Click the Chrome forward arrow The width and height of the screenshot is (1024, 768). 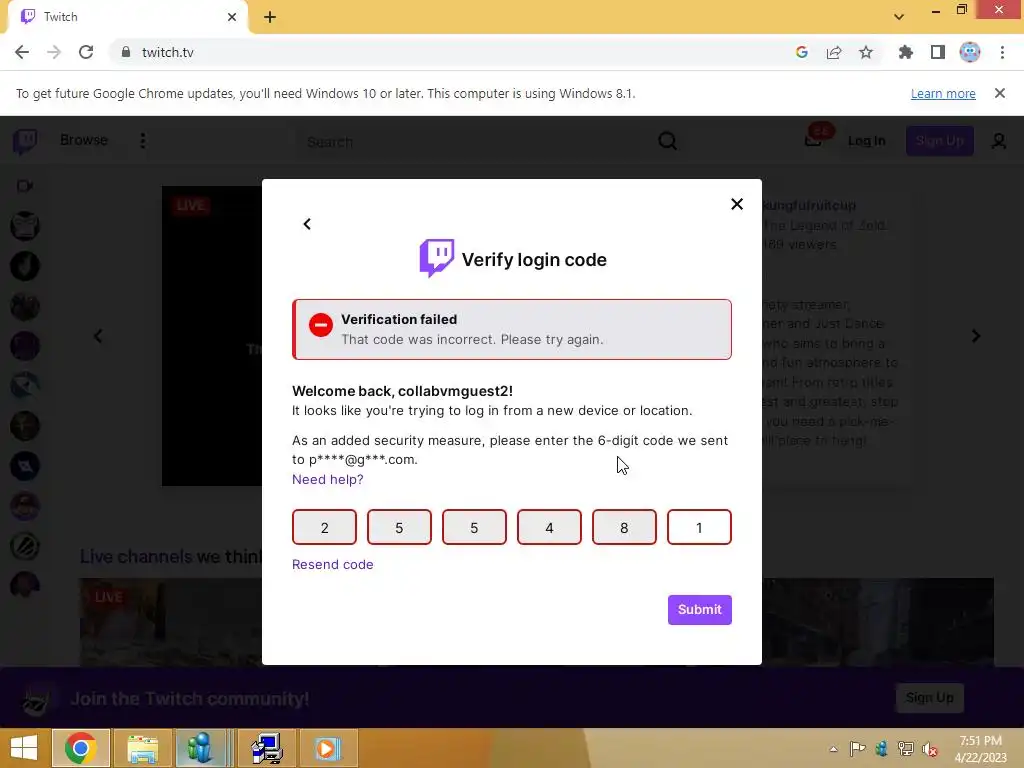54,52
